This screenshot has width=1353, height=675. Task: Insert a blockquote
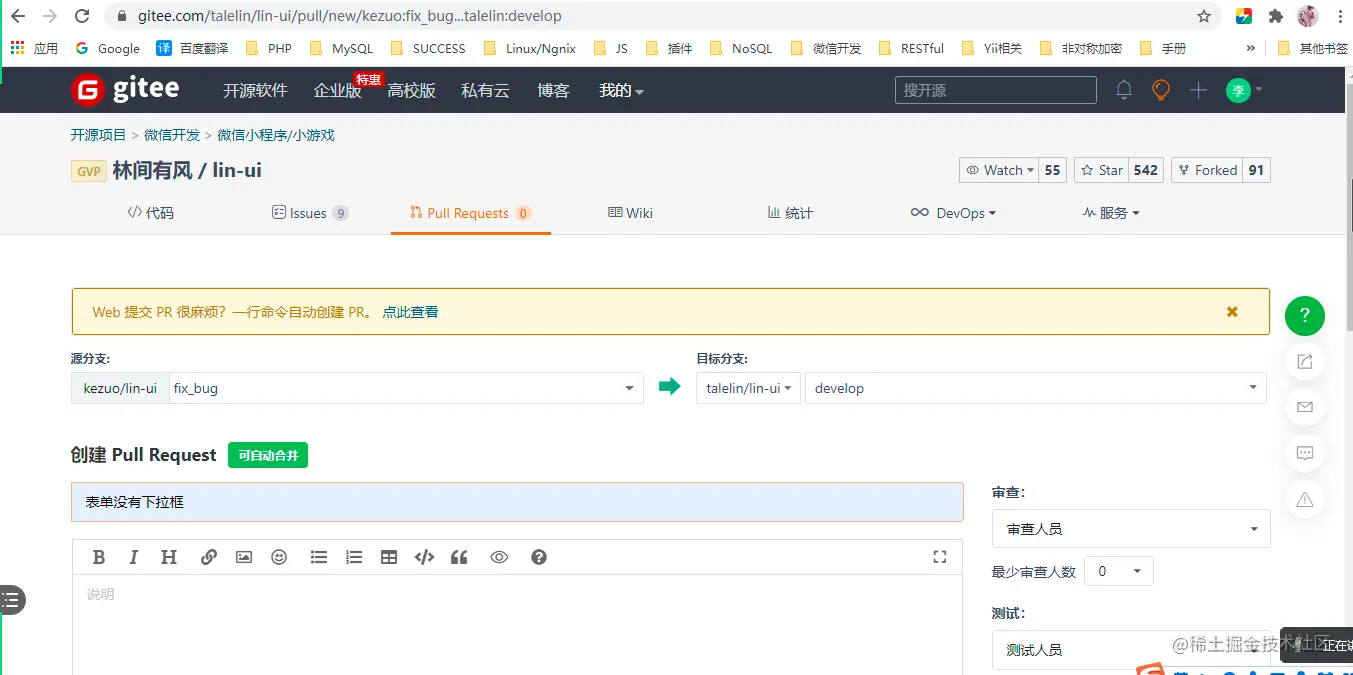pos(459,557)
